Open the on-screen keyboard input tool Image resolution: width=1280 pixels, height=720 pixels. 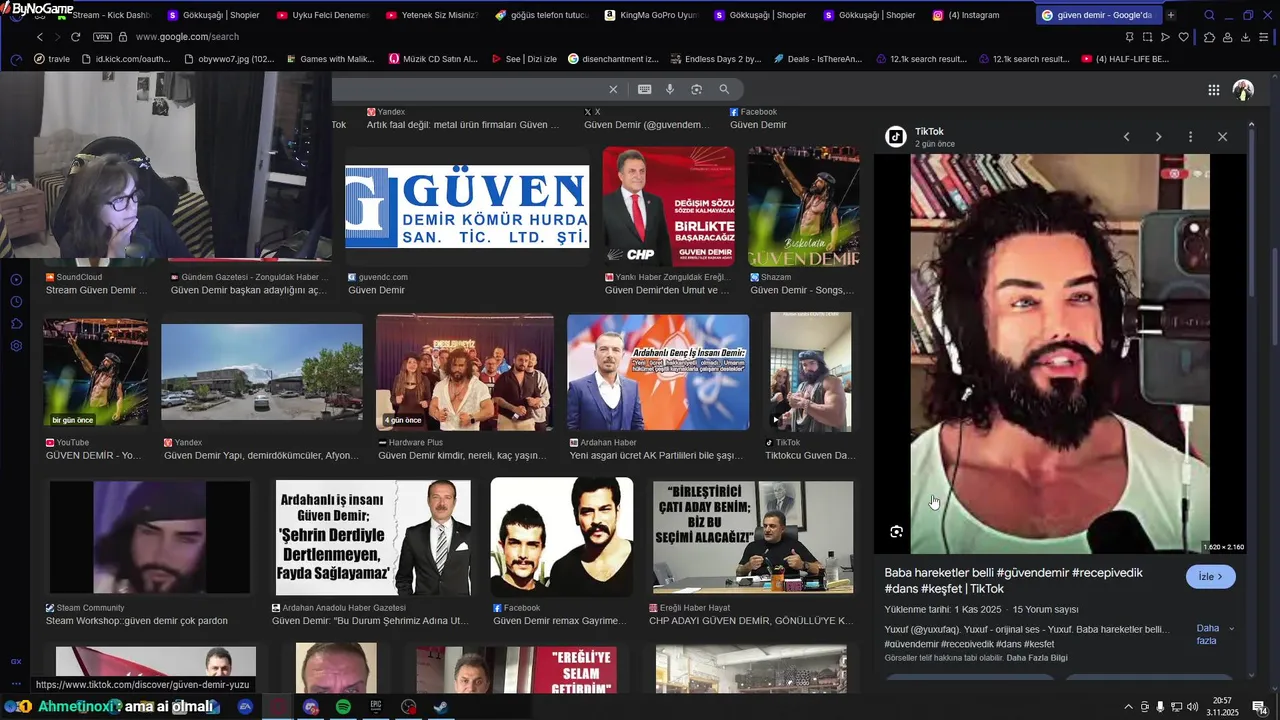point(645,89)
